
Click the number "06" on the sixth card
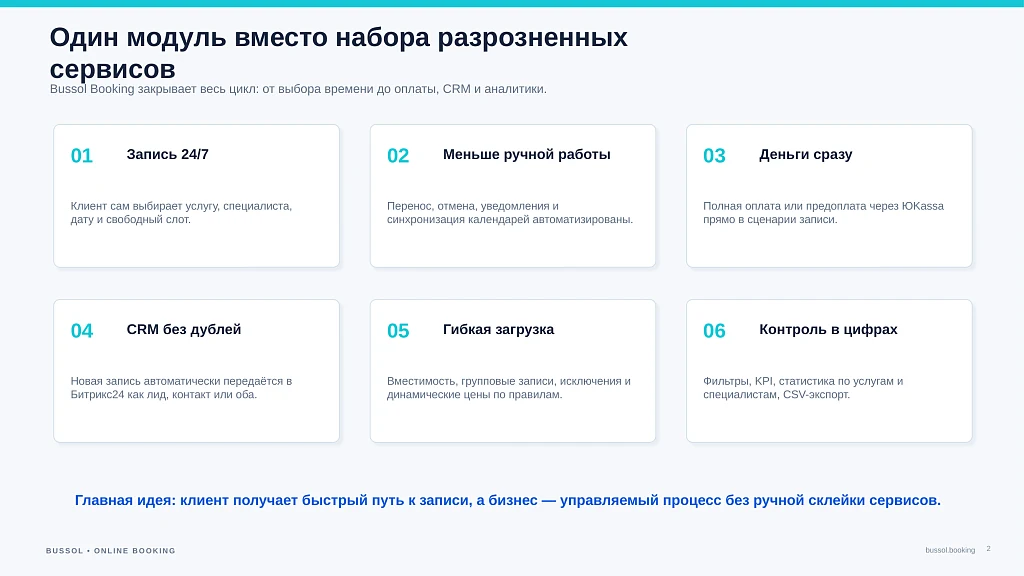point(714,330)
